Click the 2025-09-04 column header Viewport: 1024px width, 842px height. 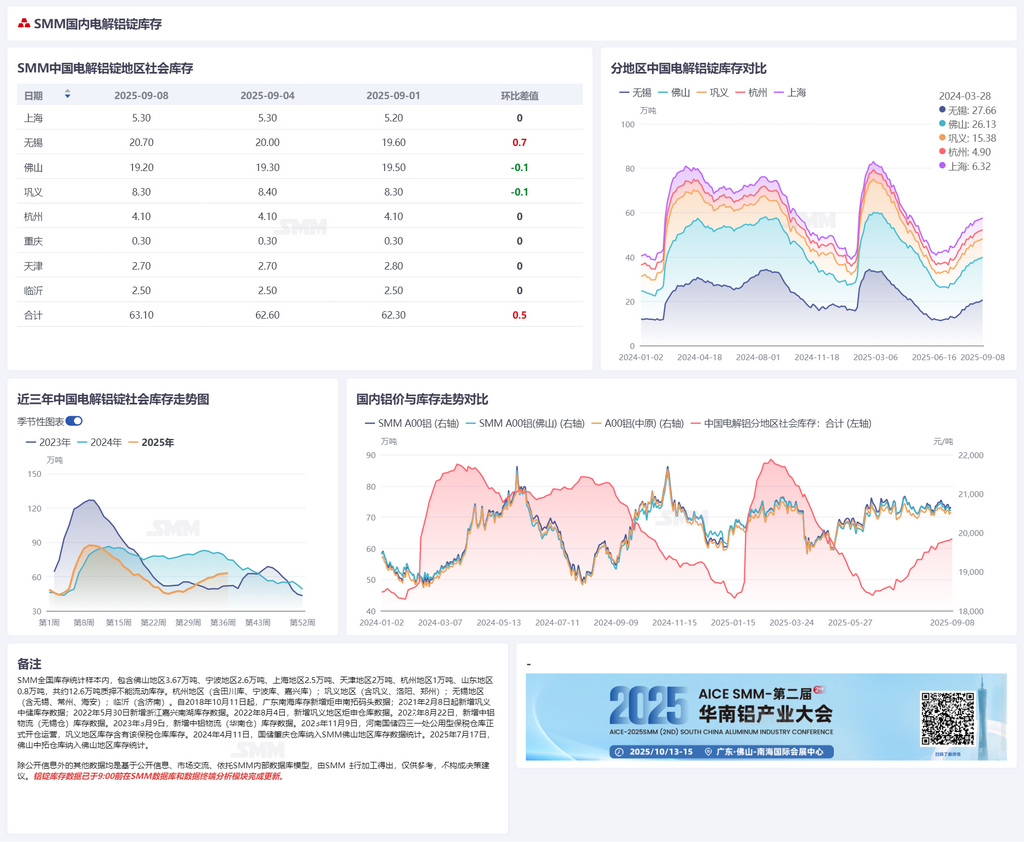[x=267, y=95]
